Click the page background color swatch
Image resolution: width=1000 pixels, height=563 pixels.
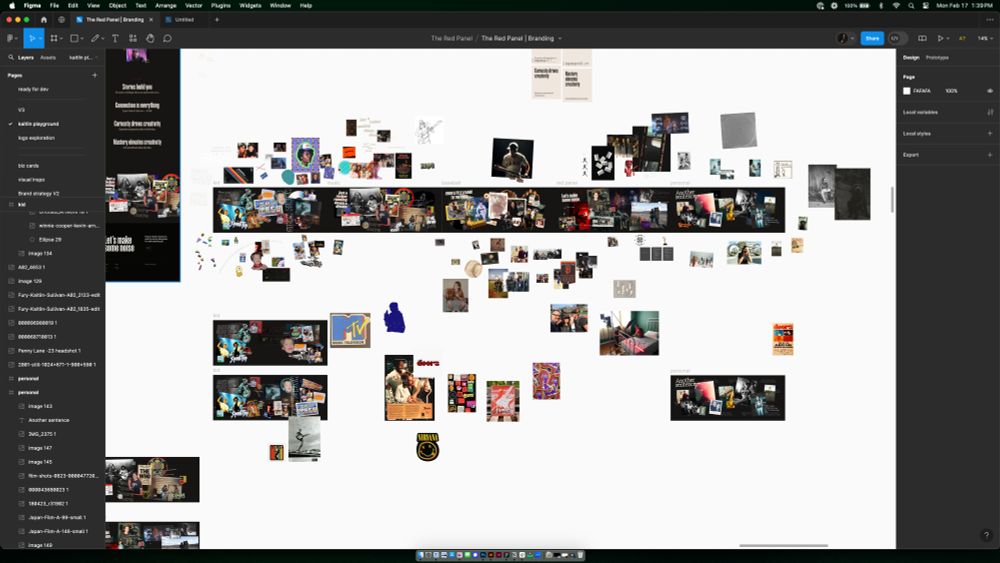pos(906,91)
